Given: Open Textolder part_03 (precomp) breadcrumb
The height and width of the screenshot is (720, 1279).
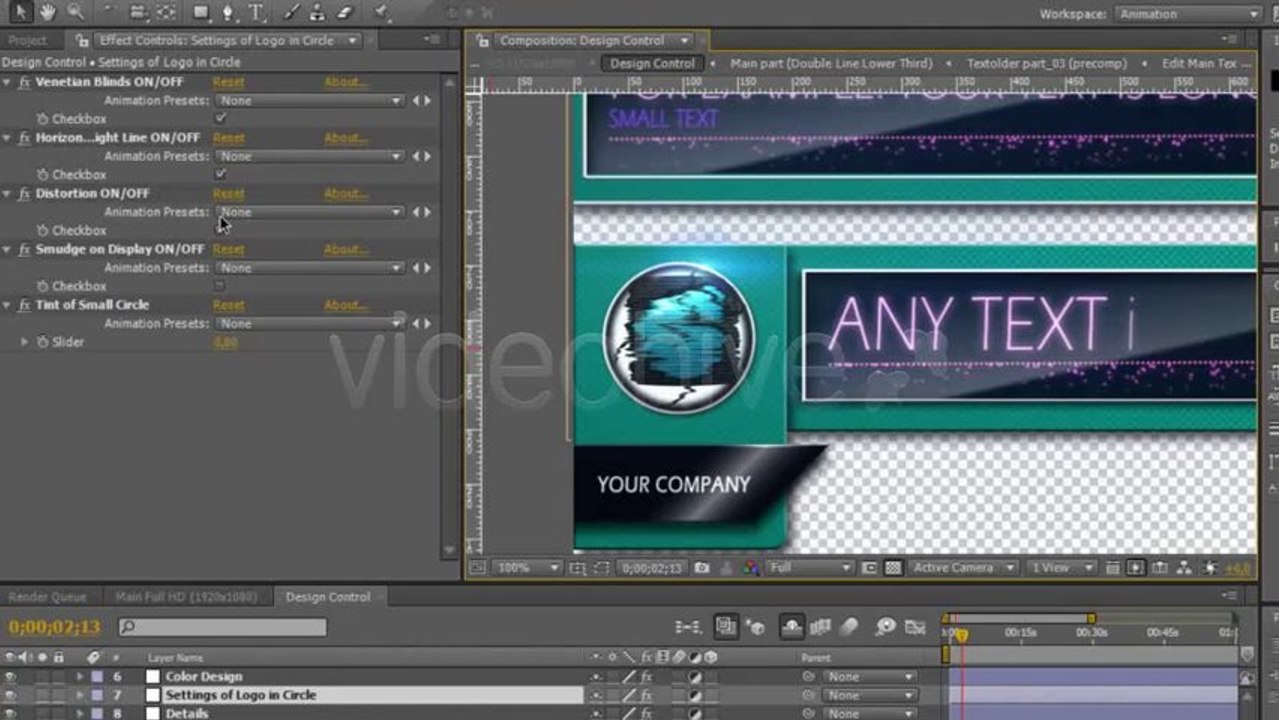Looking at the screenshot, I should (x=1046, y=63).
